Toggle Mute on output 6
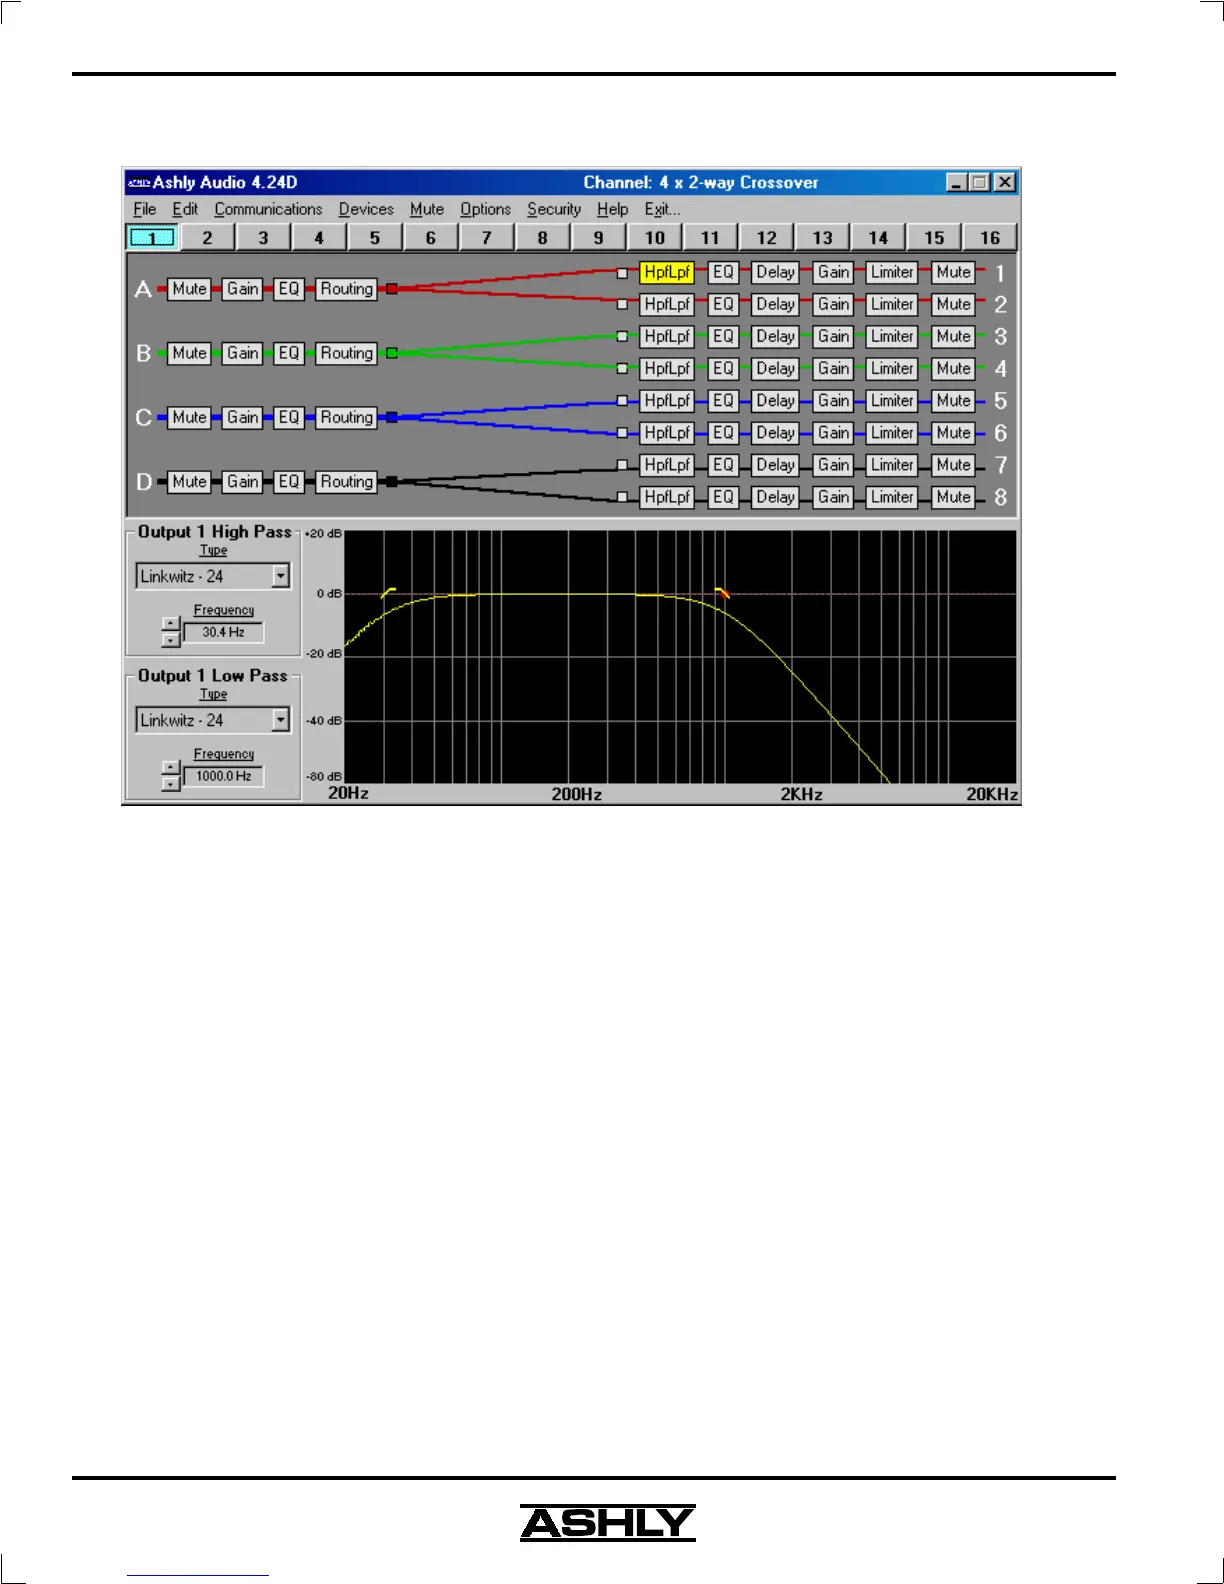This screenshot has width=1224, height=1584. (953, 432)
